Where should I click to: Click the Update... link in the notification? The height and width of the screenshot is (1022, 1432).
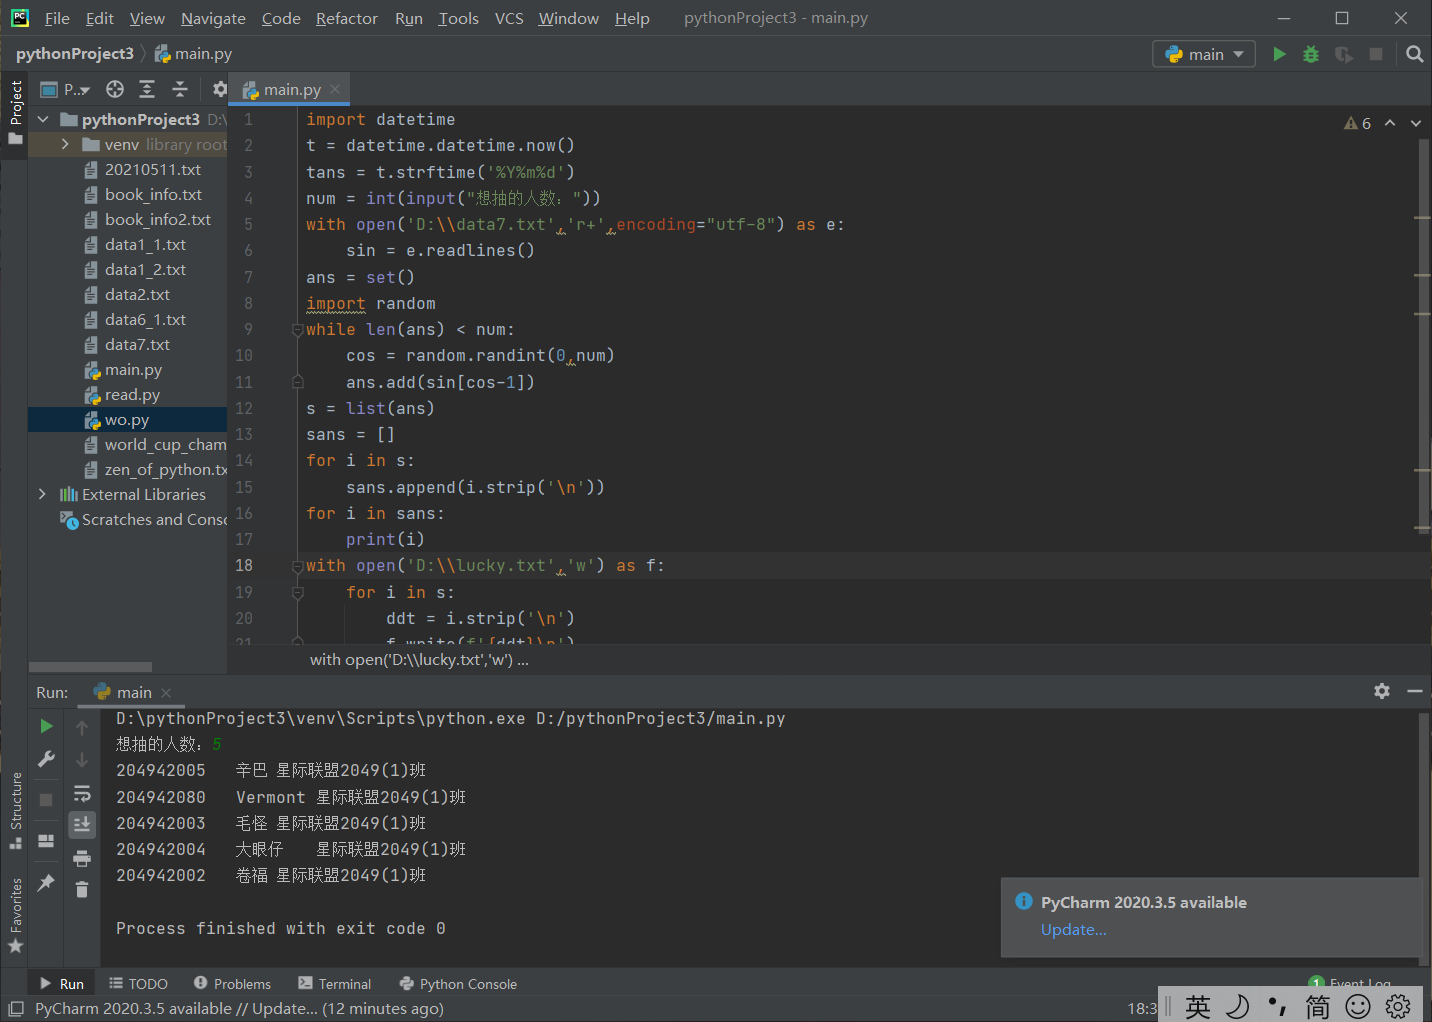tap(1073, 929)
